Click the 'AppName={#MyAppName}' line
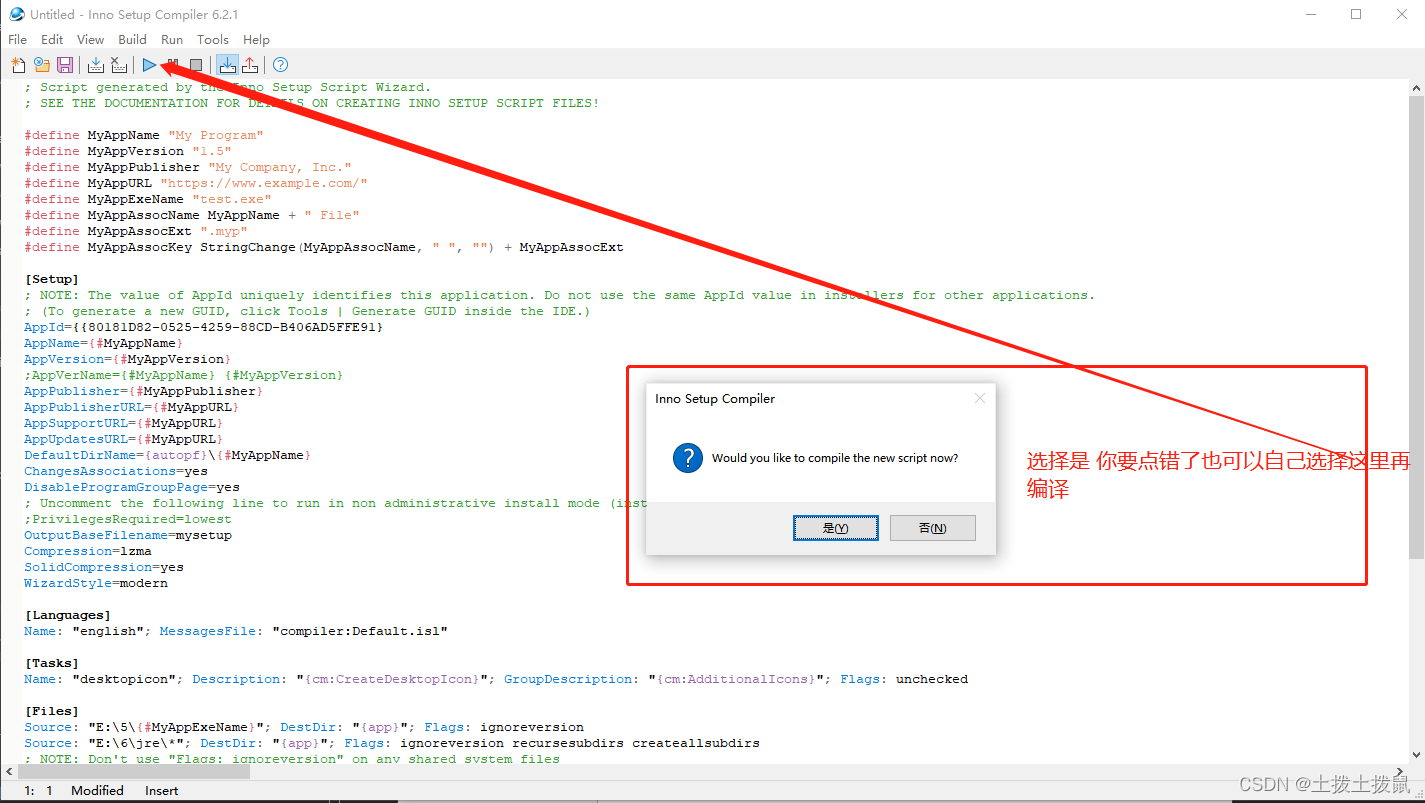Screen dimensions: 1425x803 pos(104,343)
